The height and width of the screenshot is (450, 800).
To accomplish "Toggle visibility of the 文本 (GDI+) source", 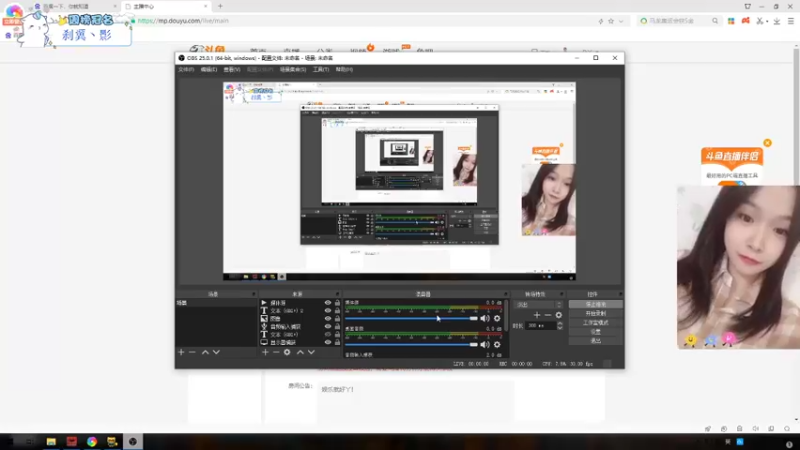I will (x=328, y=334).
